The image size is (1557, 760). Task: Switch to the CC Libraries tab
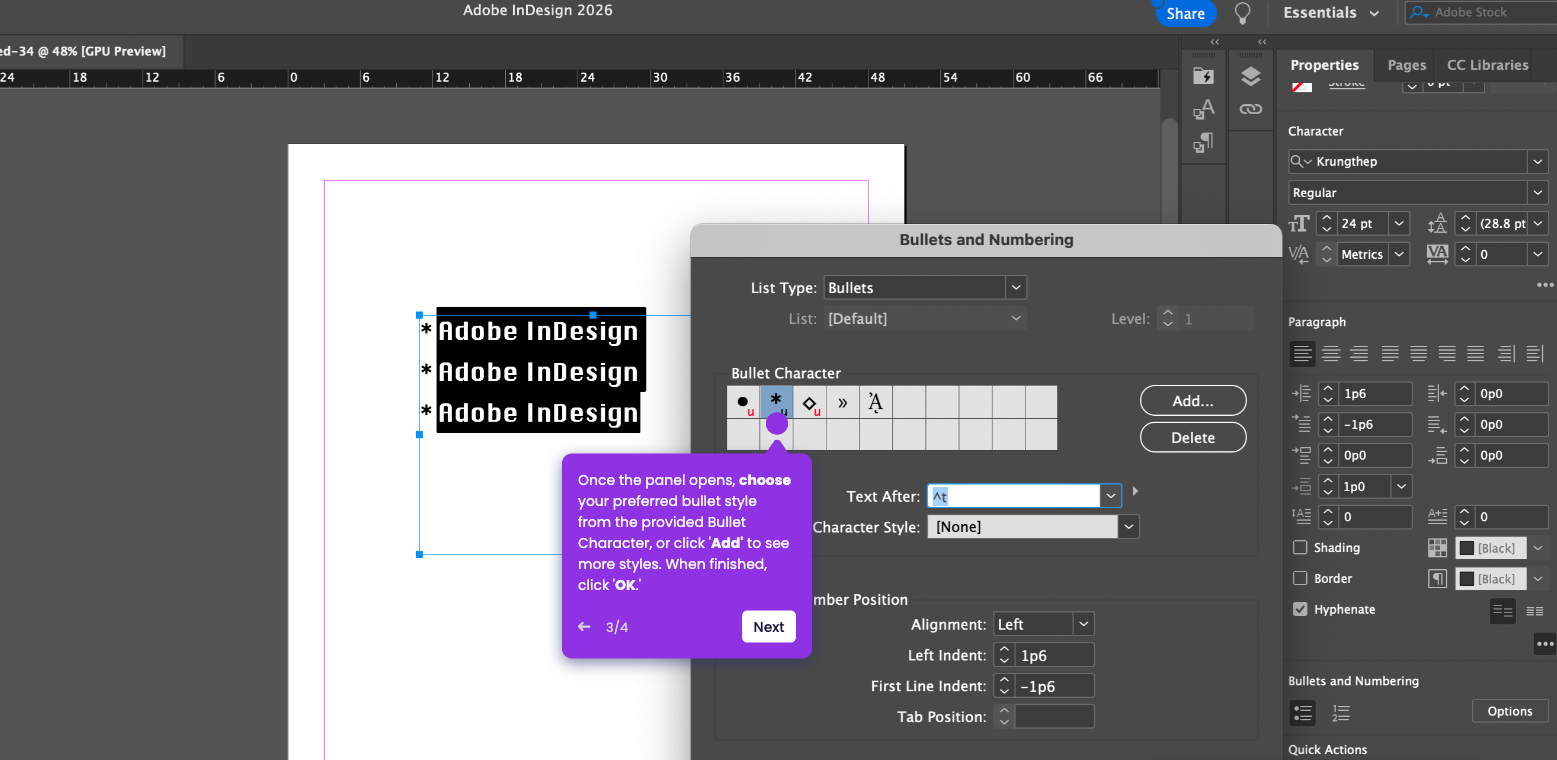point(1487,65)
